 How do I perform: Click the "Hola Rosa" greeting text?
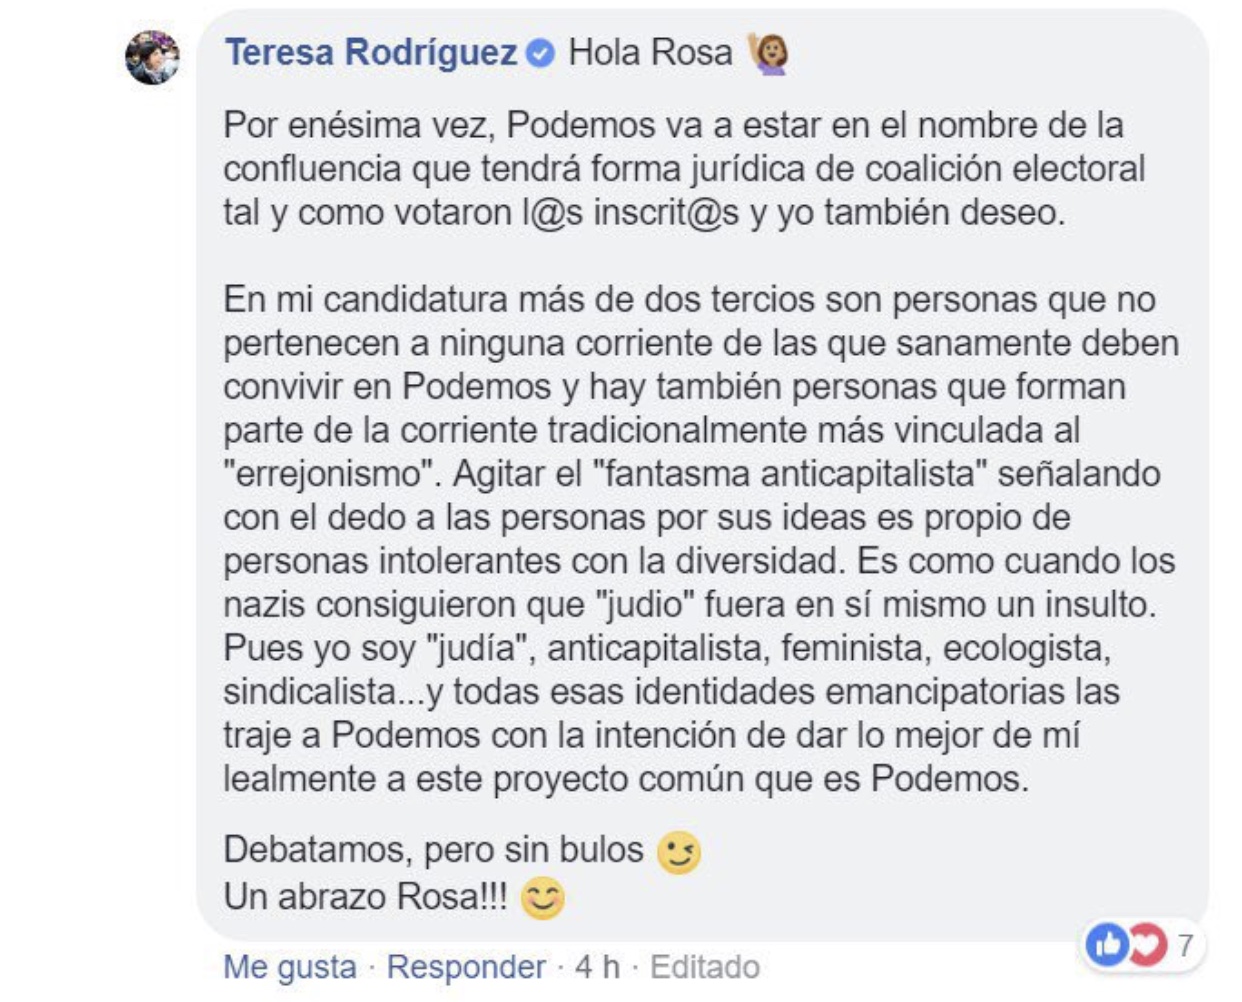[650, 53]
